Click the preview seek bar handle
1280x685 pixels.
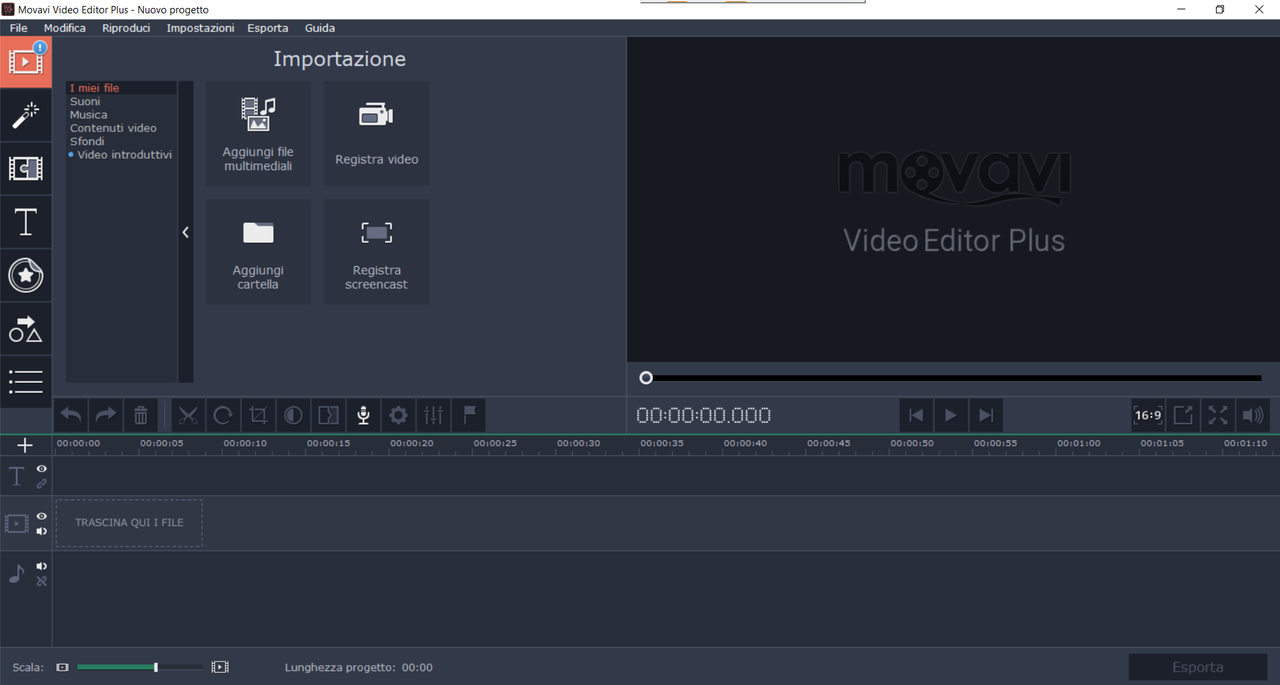(646, 378)
